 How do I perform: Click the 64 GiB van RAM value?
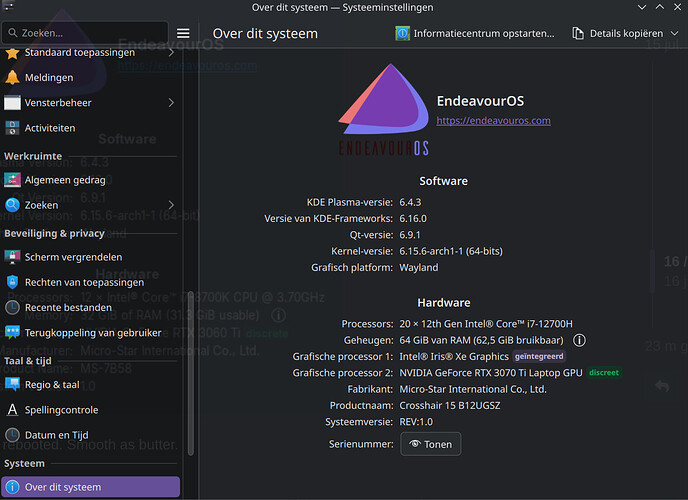click(x=481, y=340)
